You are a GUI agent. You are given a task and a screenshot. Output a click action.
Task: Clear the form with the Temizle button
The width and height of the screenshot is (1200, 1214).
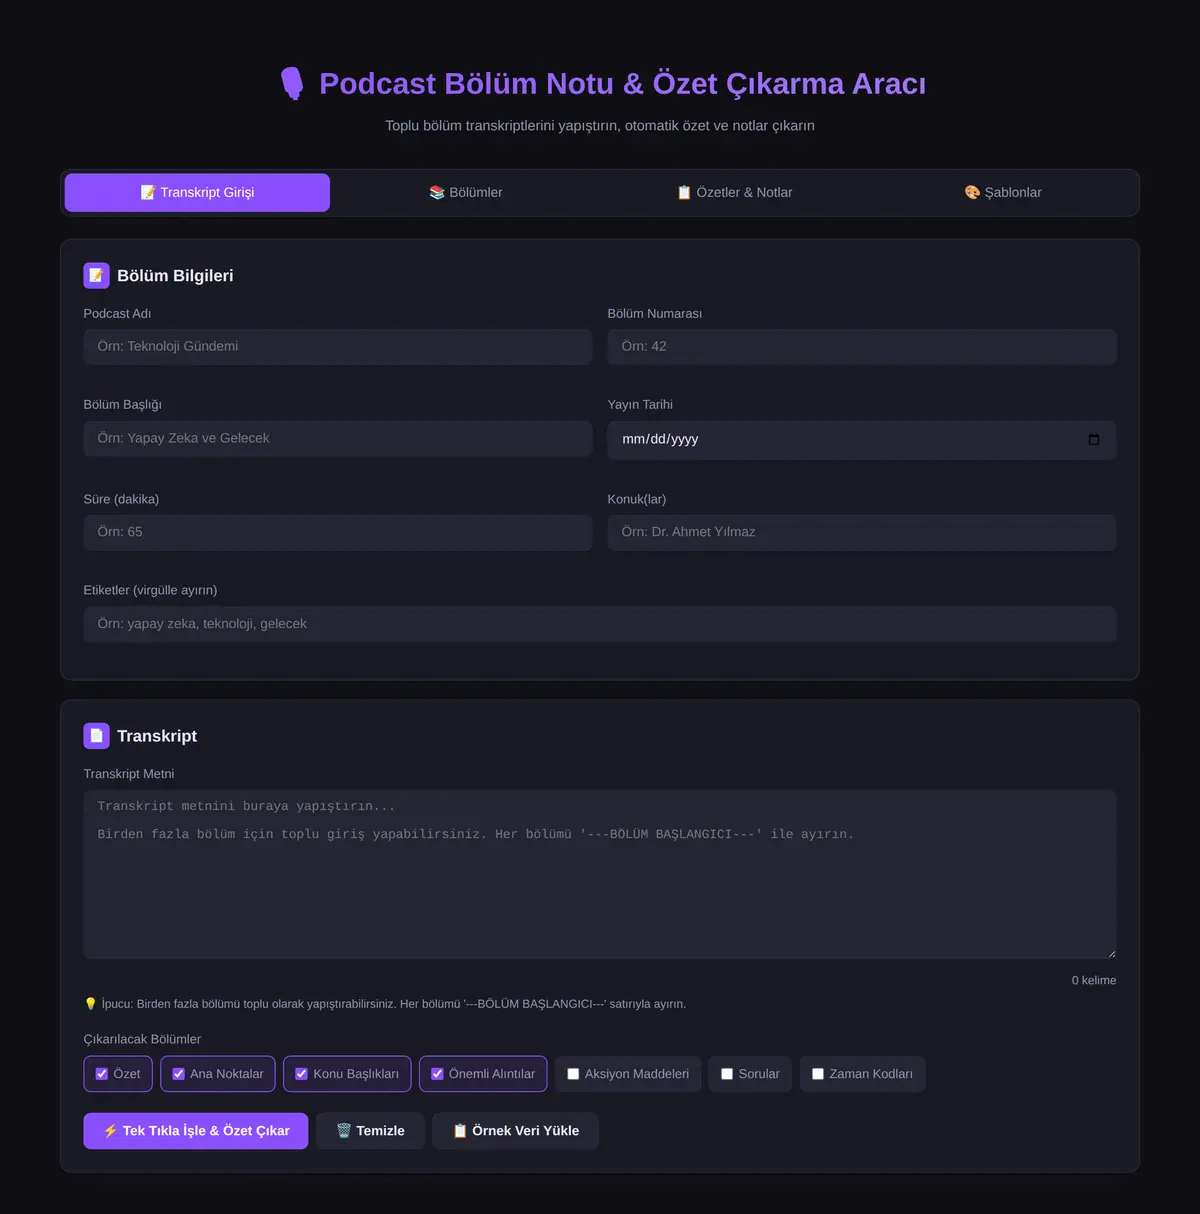(370, 1131)
